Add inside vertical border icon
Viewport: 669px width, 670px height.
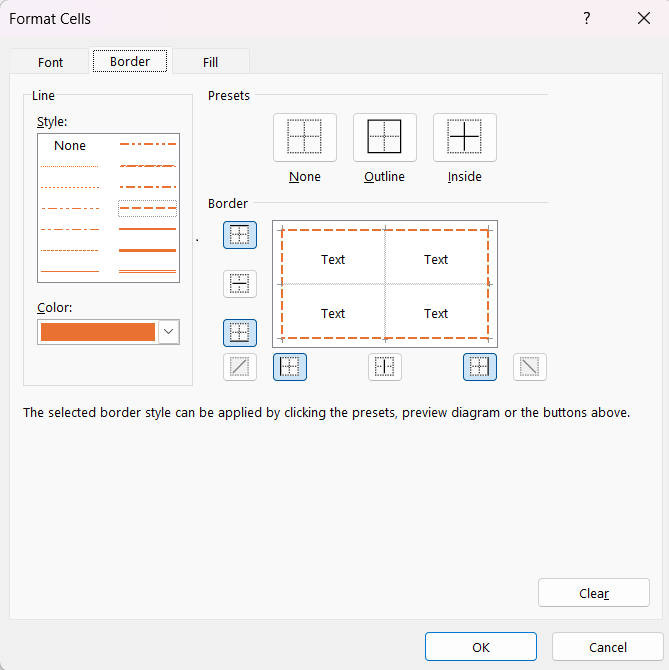[x=385, y=367]
